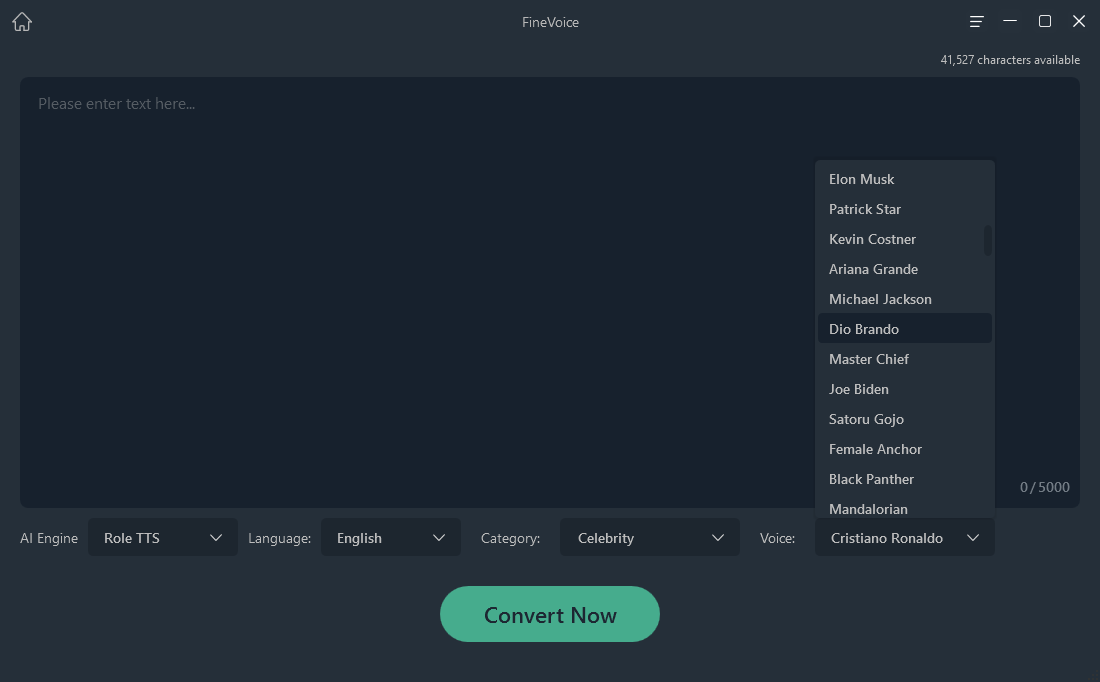Open the Language dropdown set to English
This screenshot has height=682, width=1100.
391,537
